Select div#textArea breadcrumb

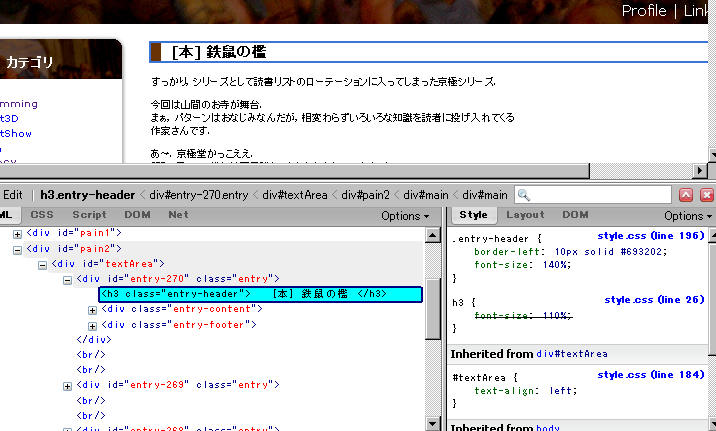(x=295, y=195)
